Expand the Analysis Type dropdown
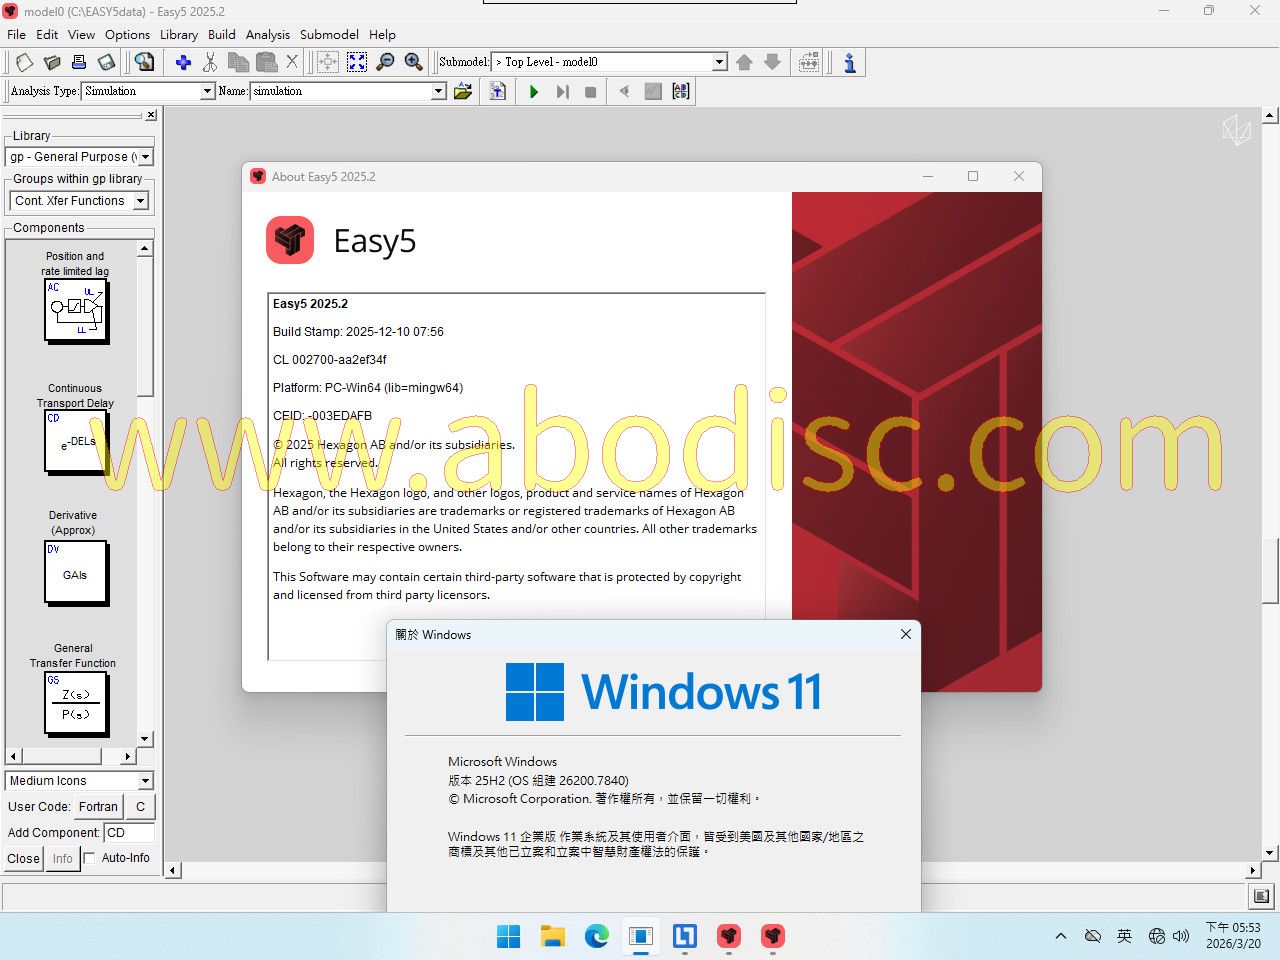 [207, 91]
